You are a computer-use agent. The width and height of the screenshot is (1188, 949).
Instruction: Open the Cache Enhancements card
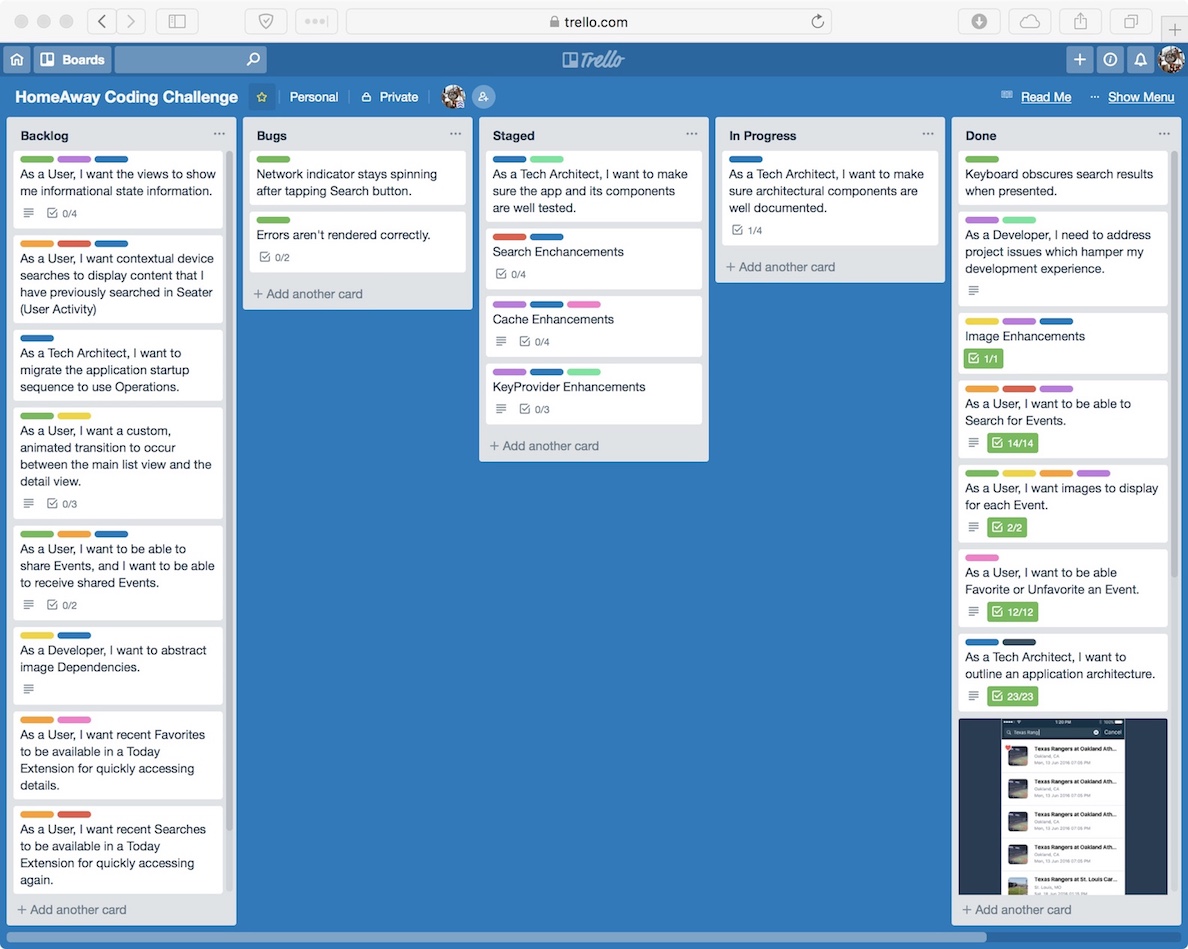[594, 326]
